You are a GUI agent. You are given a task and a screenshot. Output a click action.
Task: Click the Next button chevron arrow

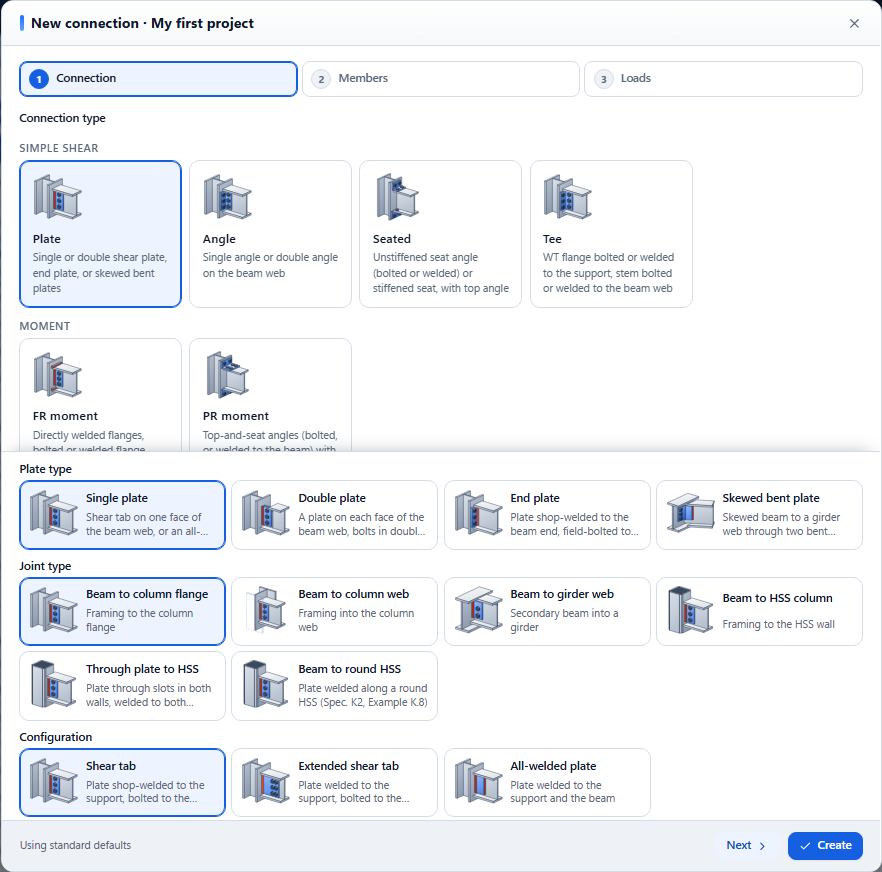762,846
